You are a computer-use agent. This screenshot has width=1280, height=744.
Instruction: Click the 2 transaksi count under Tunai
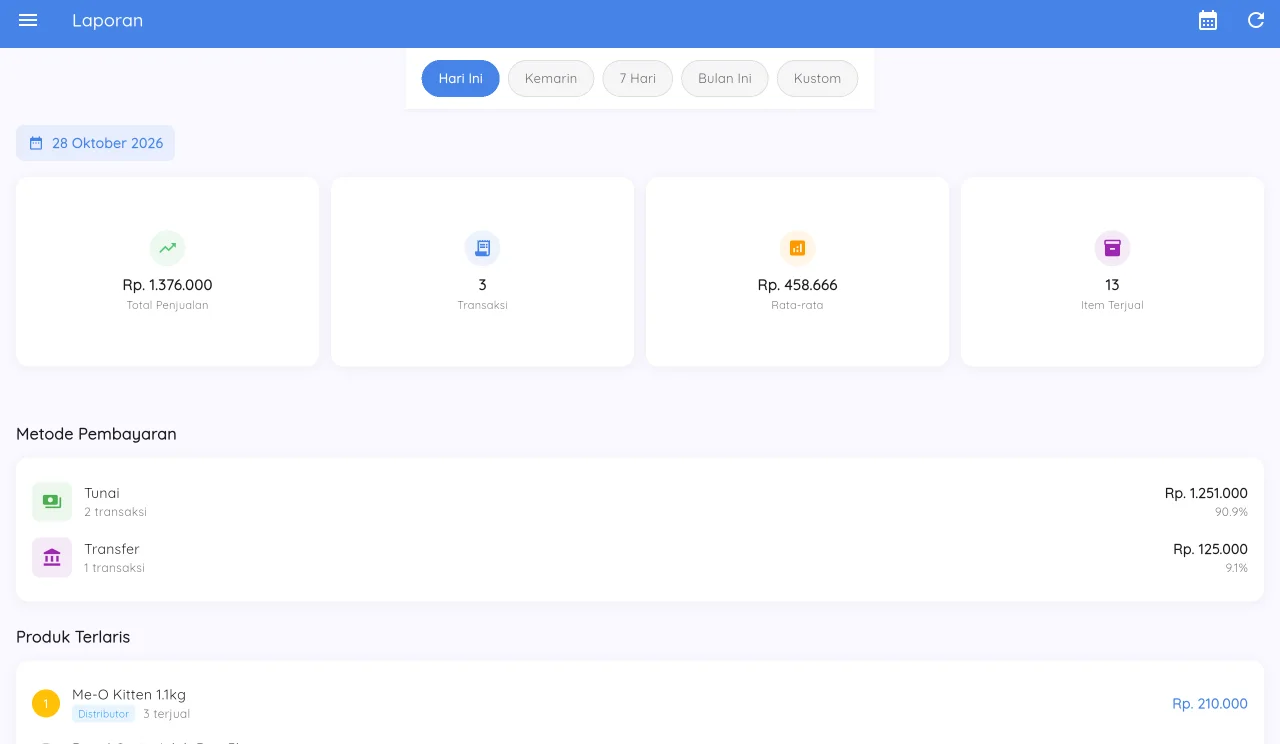[x=115, y=512]
